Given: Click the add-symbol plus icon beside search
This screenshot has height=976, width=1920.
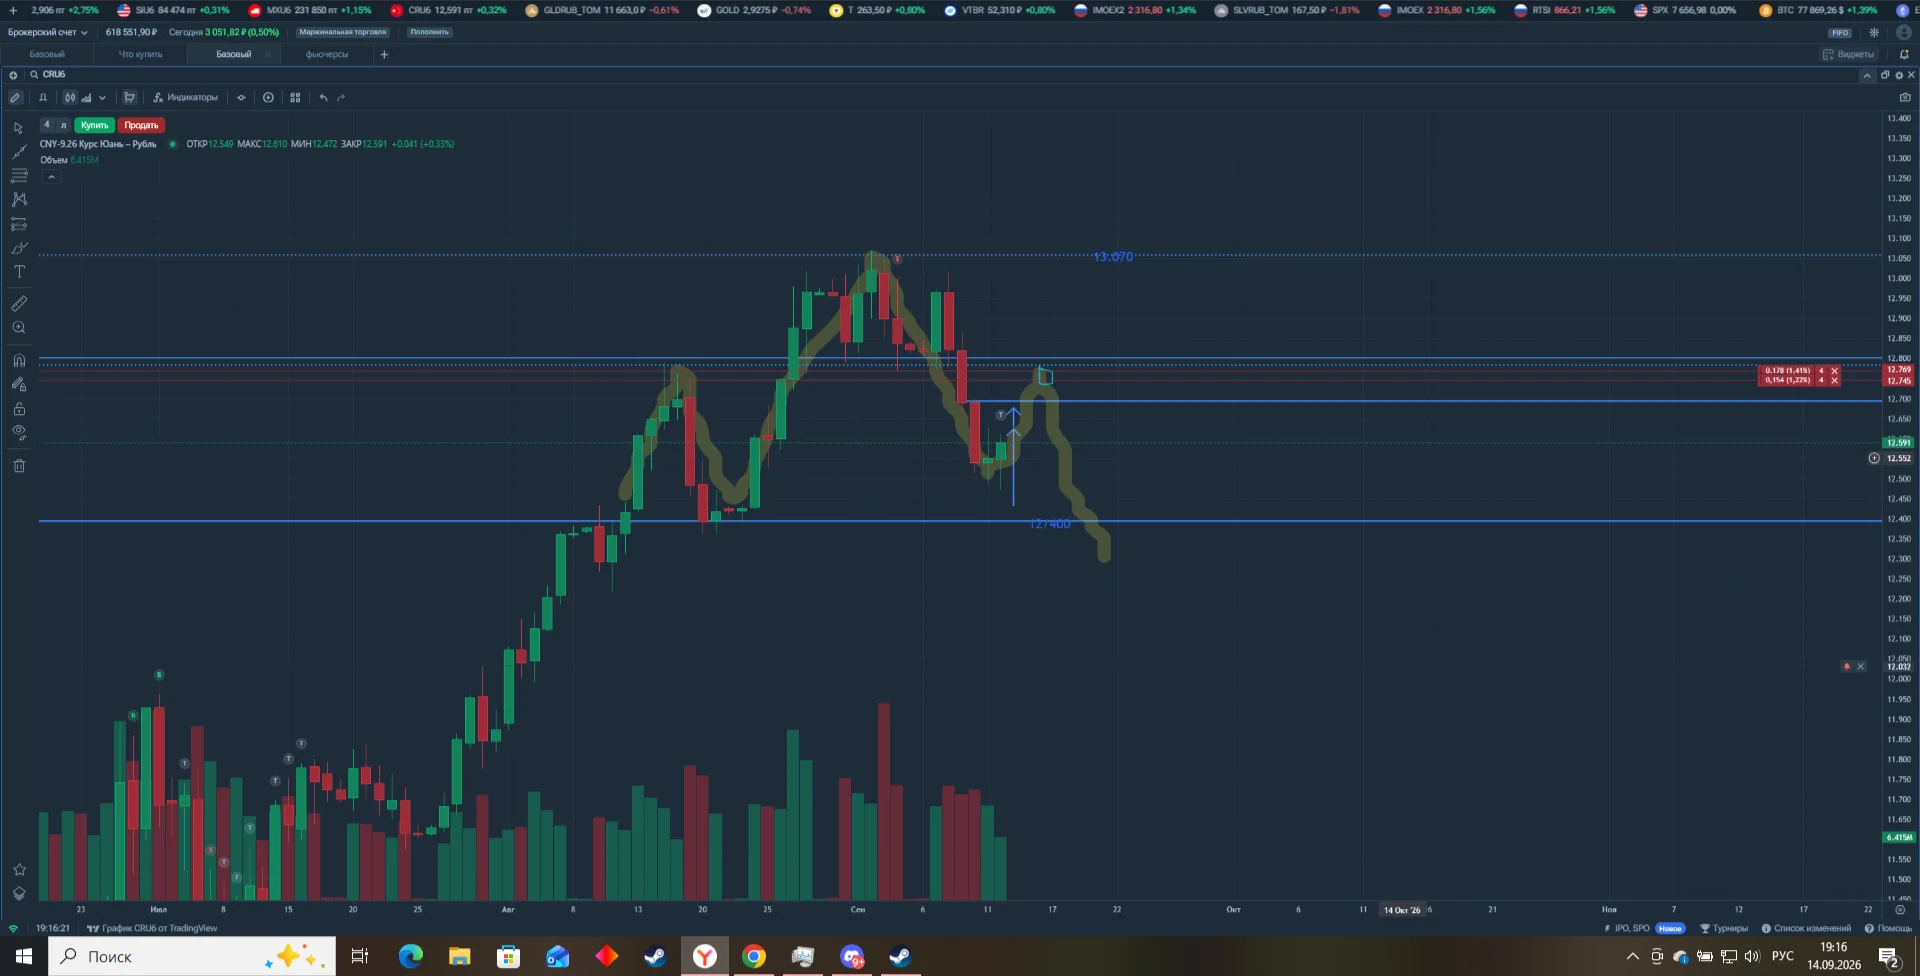Looking at the screenshot, I should tap(13, 75).
